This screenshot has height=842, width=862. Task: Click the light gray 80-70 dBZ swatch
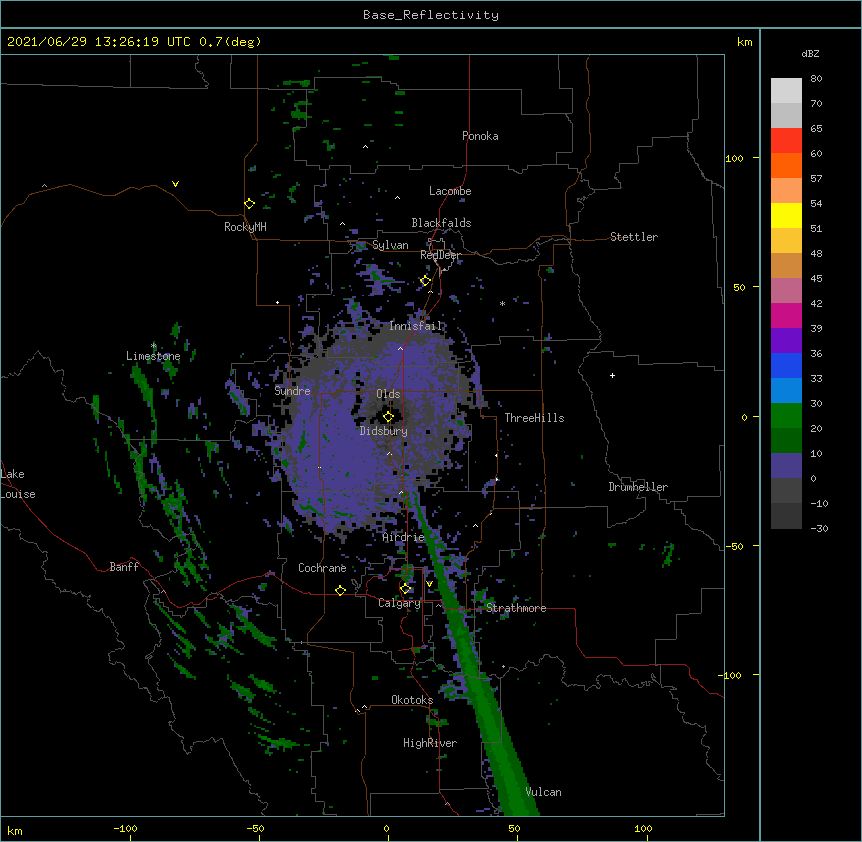tap(786, 91)
